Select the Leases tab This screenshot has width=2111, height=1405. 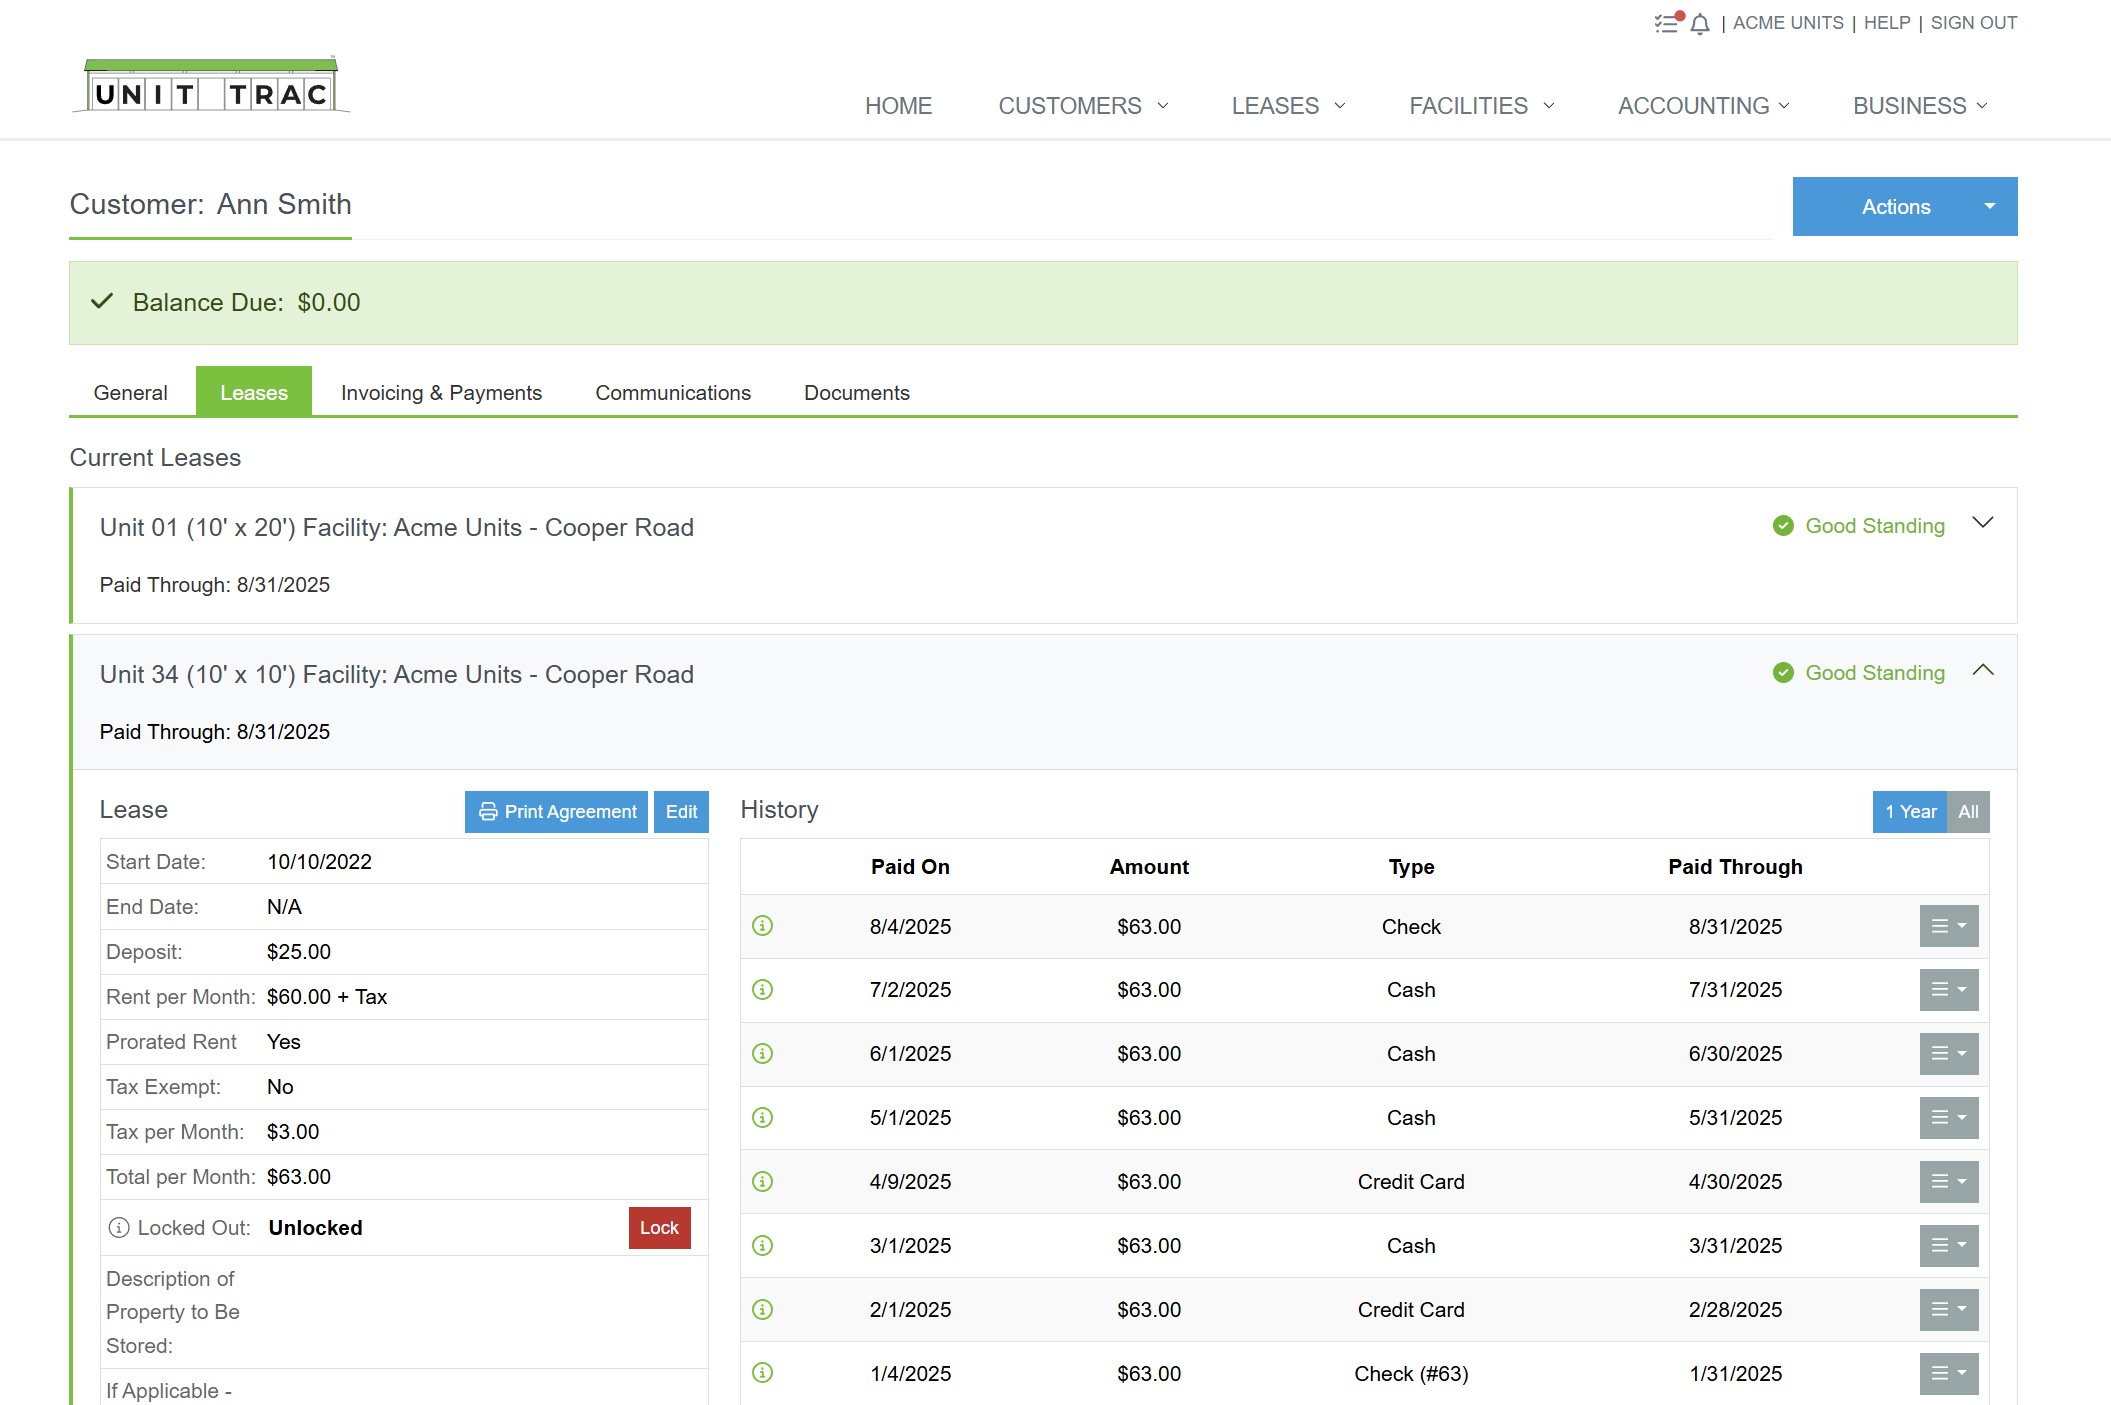click(254, 393)
